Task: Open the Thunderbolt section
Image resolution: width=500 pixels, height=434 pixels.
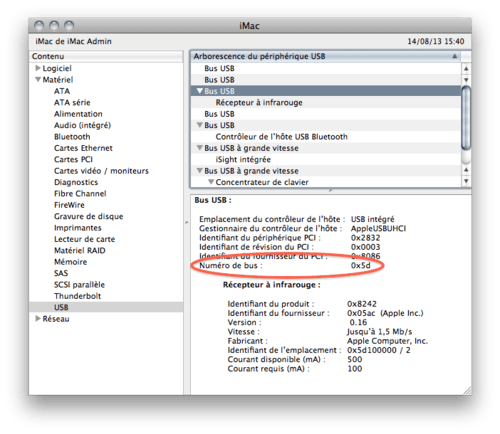Action: pyautogui.click(x=77, y=296)
